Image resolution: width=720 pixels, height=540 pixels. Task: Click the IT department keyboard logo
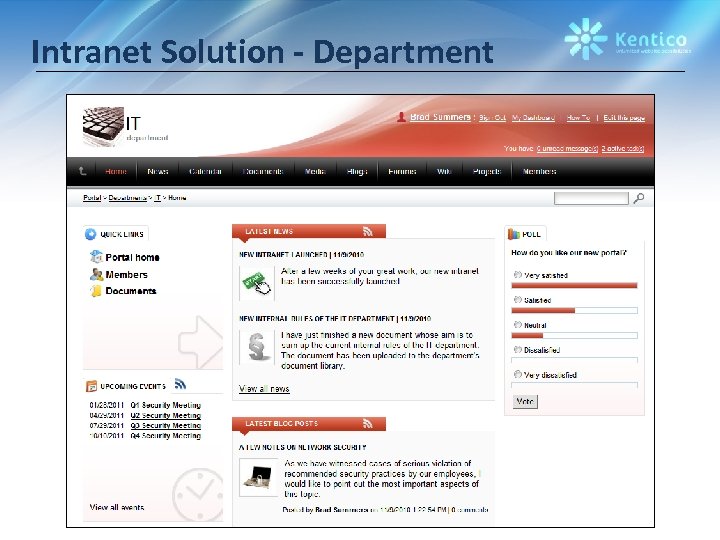click(x=103, y=127)
